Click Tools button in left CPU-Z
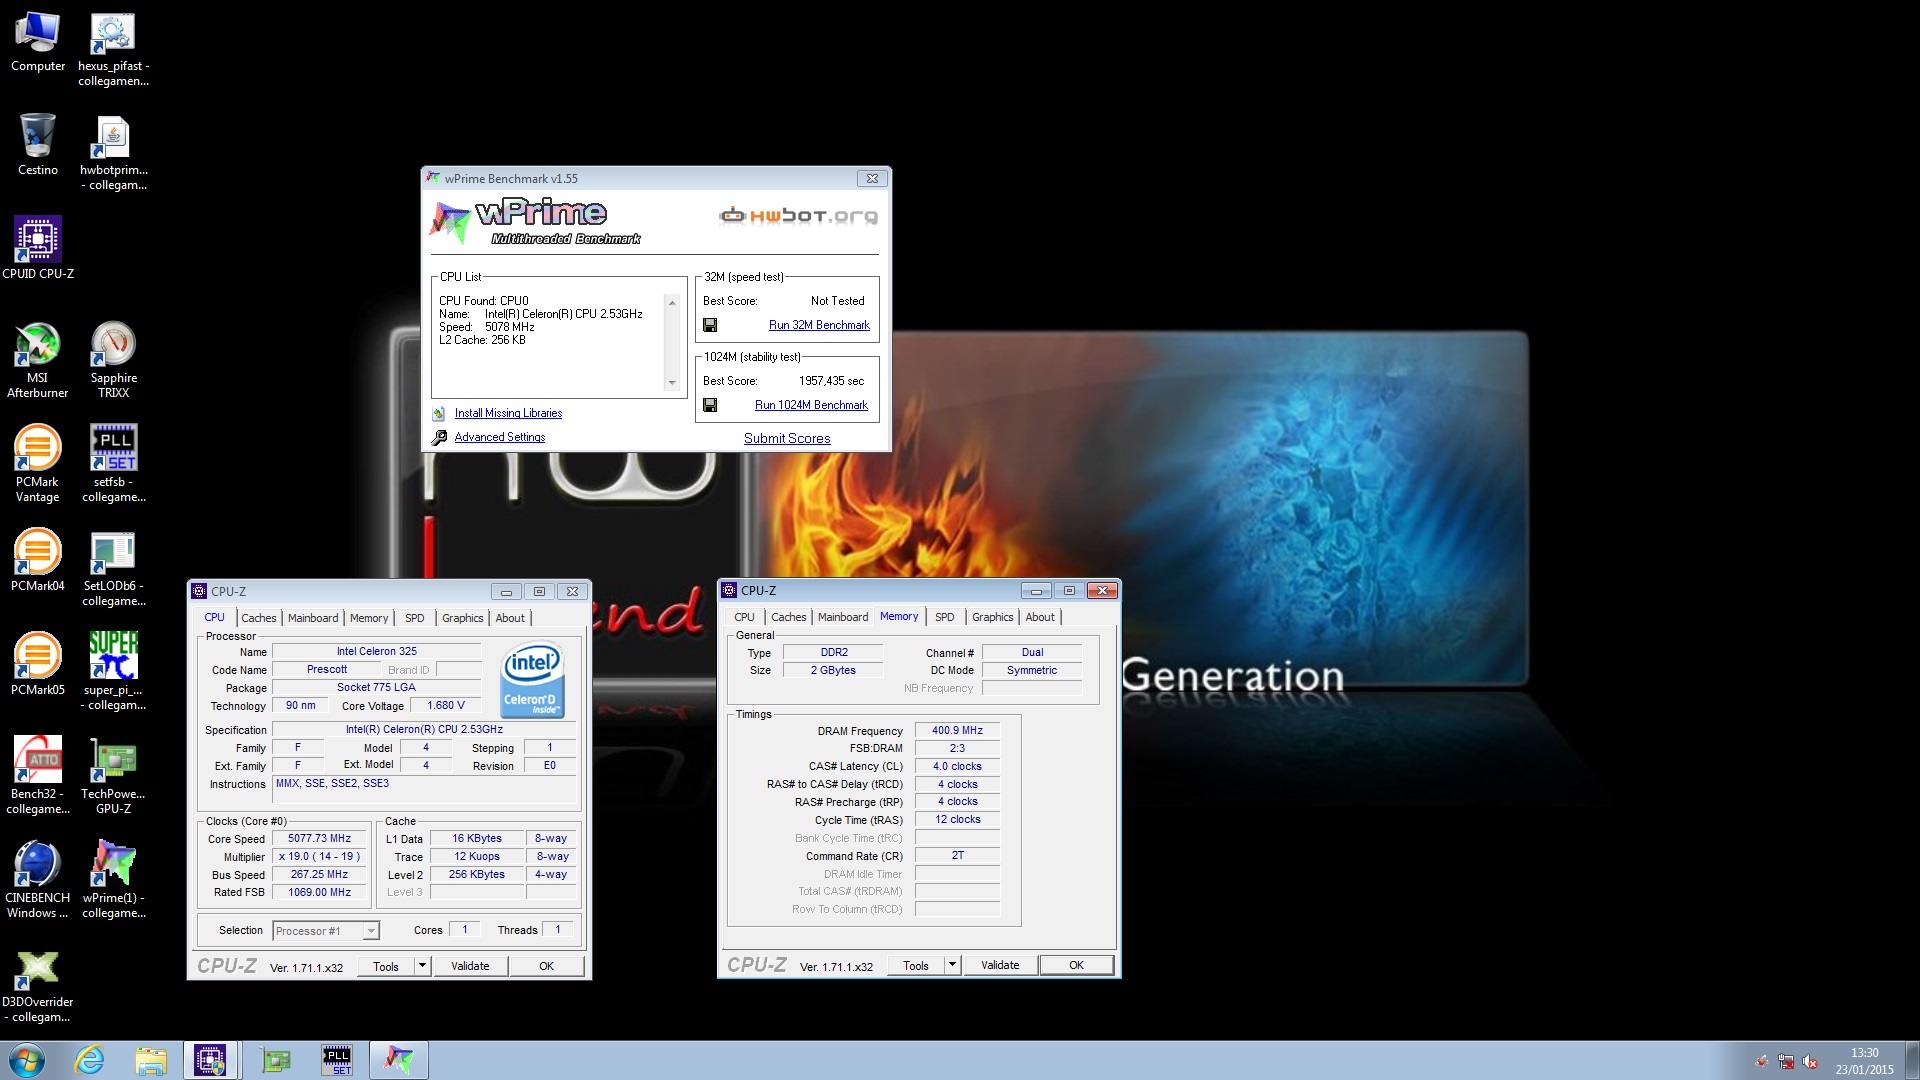This screenshot has width=1920, height=1080. [386, 966]
